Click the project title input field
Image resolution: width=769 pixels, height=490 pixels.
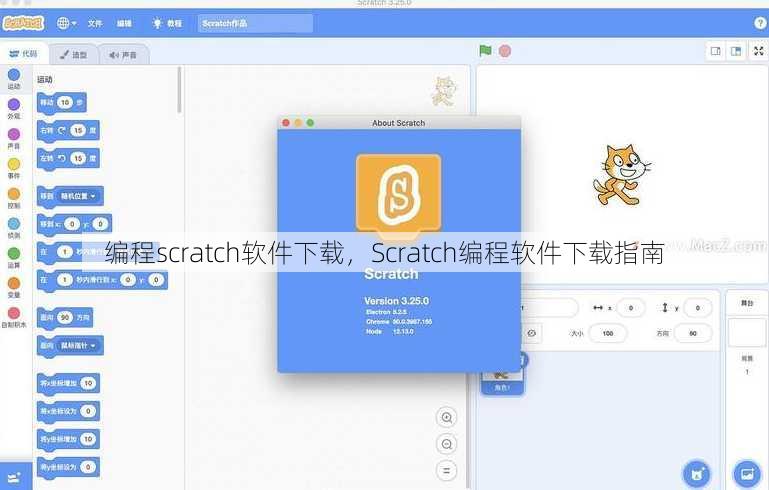coord(255,23)
